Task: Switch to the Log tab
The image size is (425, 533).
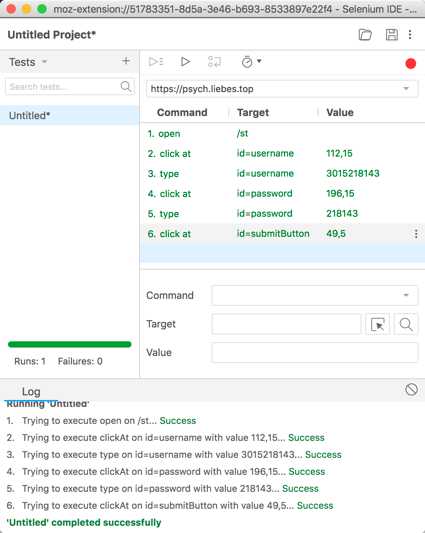Action: 31,392
